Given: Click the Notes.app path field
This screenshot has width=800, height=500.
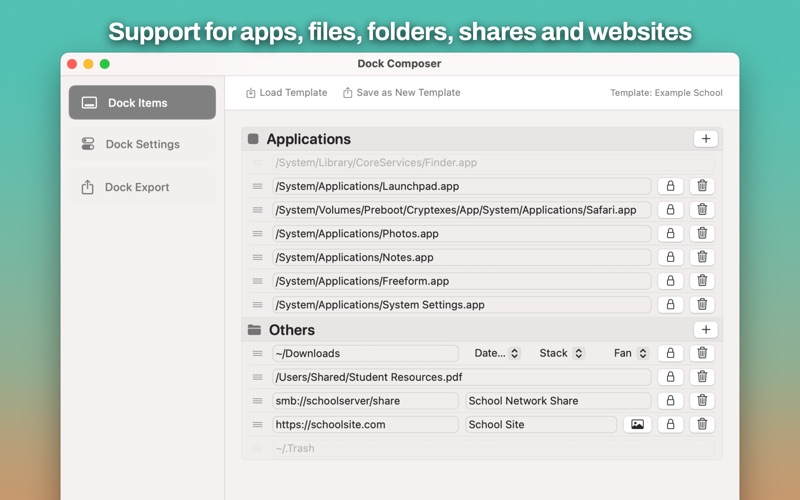Looking at the screenshot, I should (462, 257).
